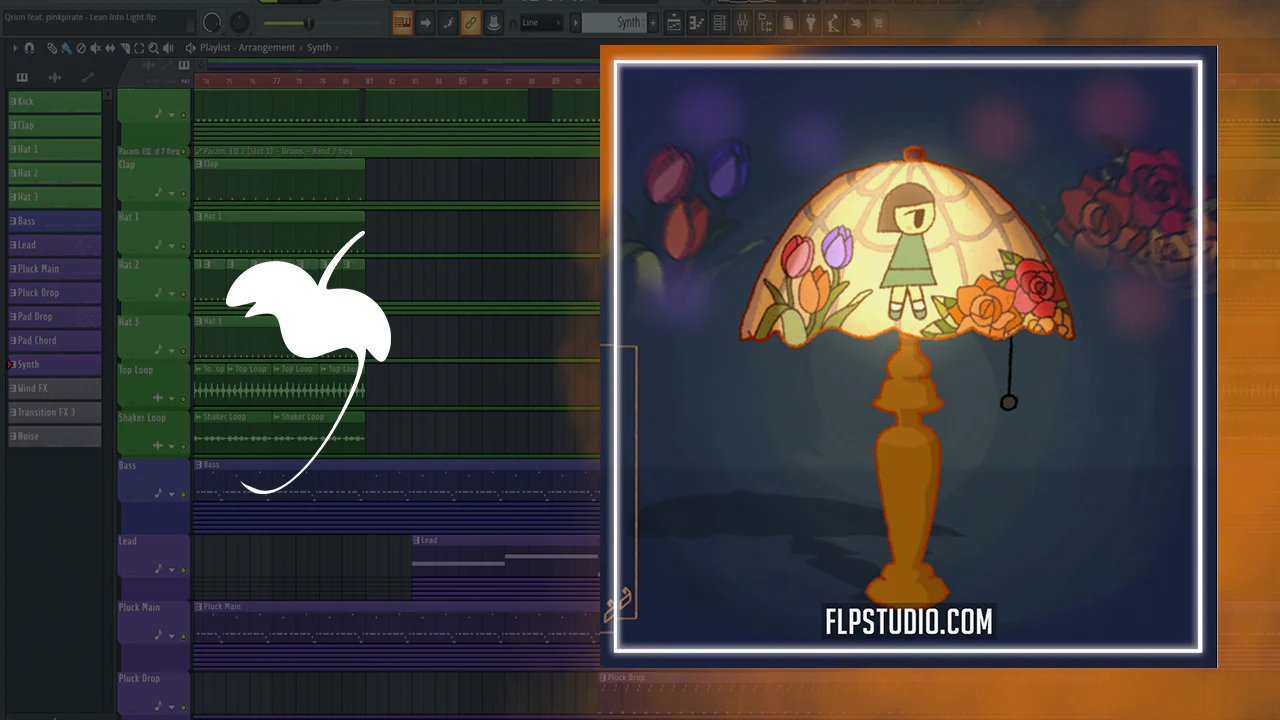
Task: Adjust the main volume knob
Action: tap(213, 22)
